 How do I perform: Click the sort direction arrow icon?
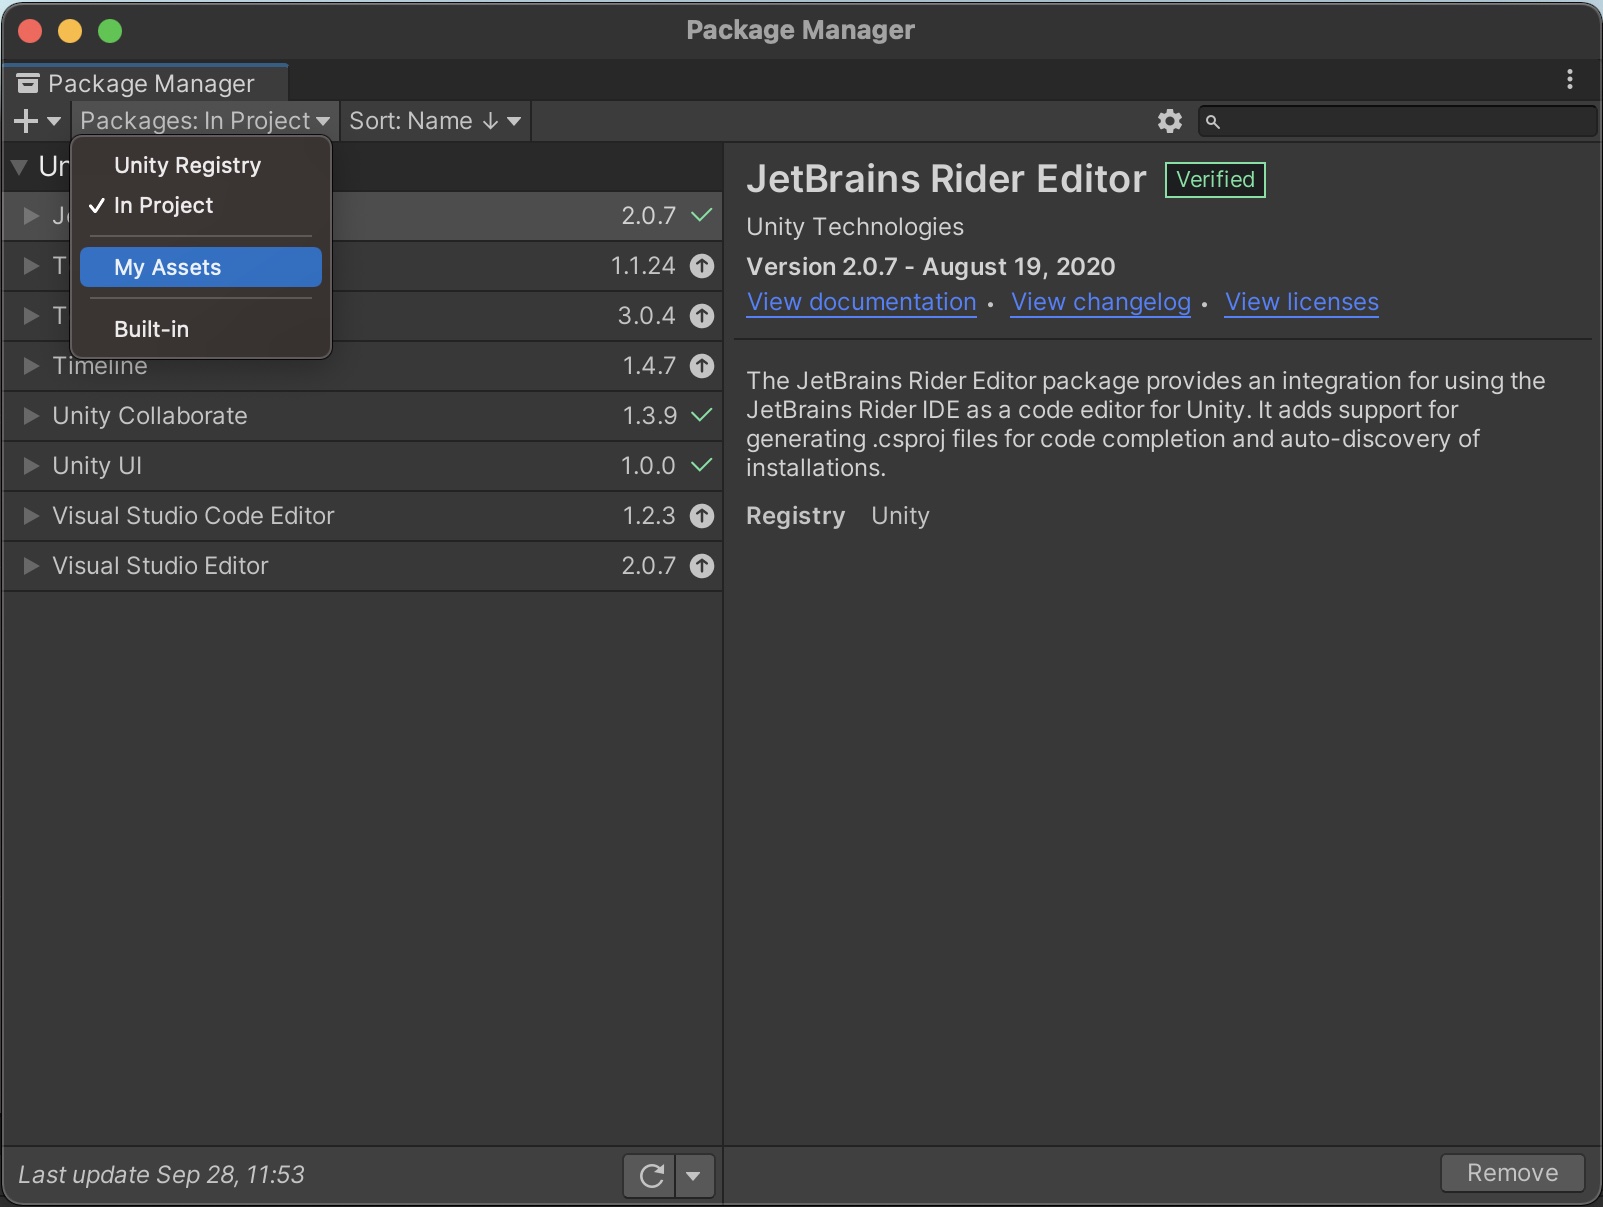coord(490,121)
